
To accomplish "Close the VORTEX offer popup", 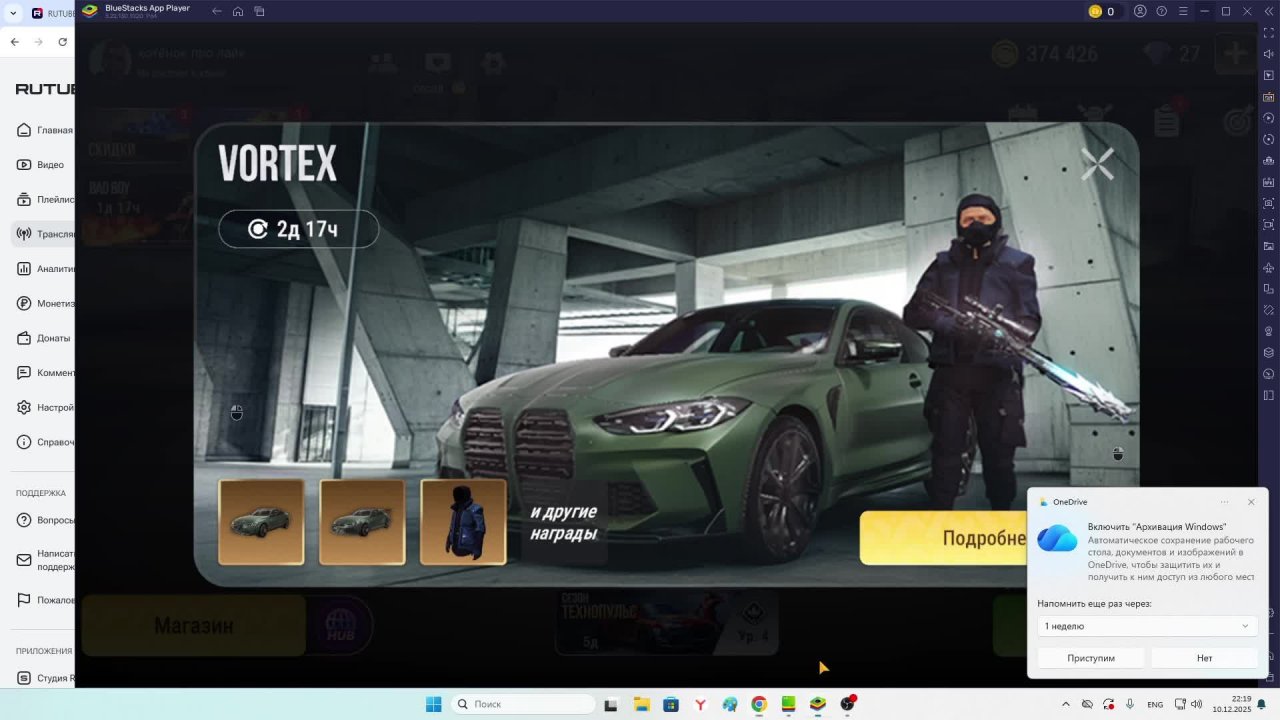I will pyautogui.click(x=1097, y=164).
